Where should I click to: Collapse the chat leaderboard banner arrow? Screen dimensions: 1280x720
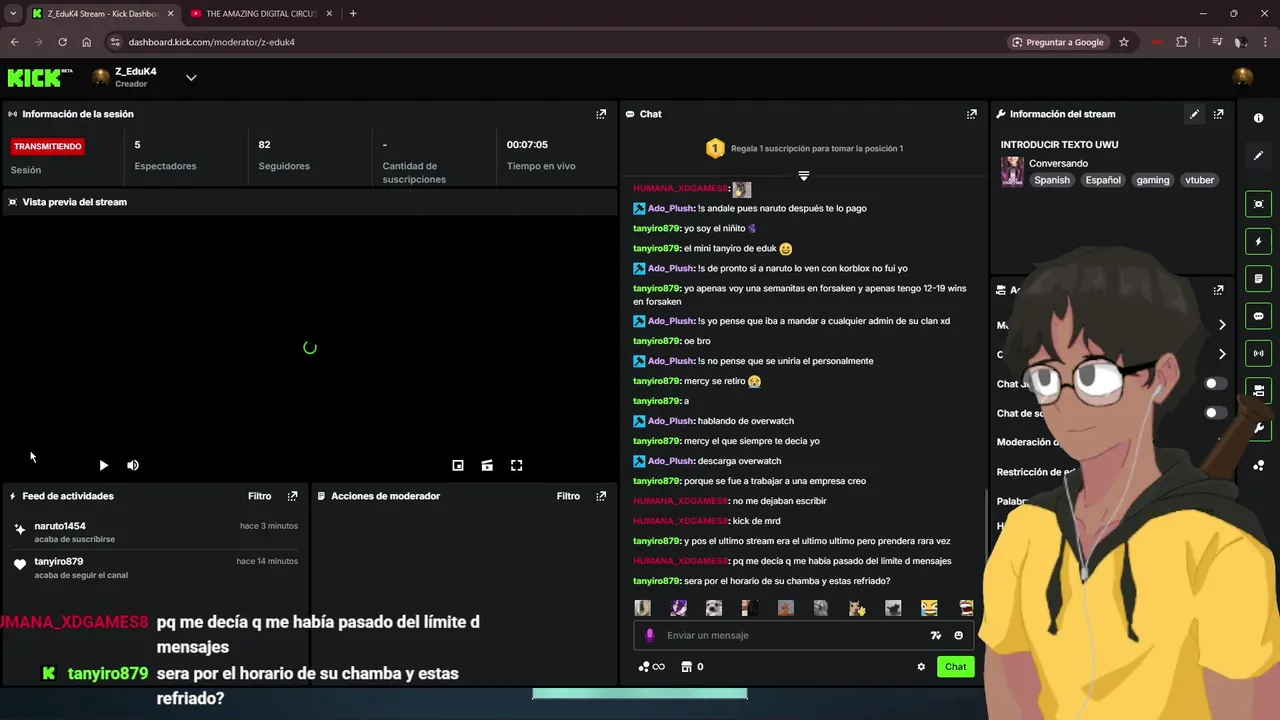[803, 175]
